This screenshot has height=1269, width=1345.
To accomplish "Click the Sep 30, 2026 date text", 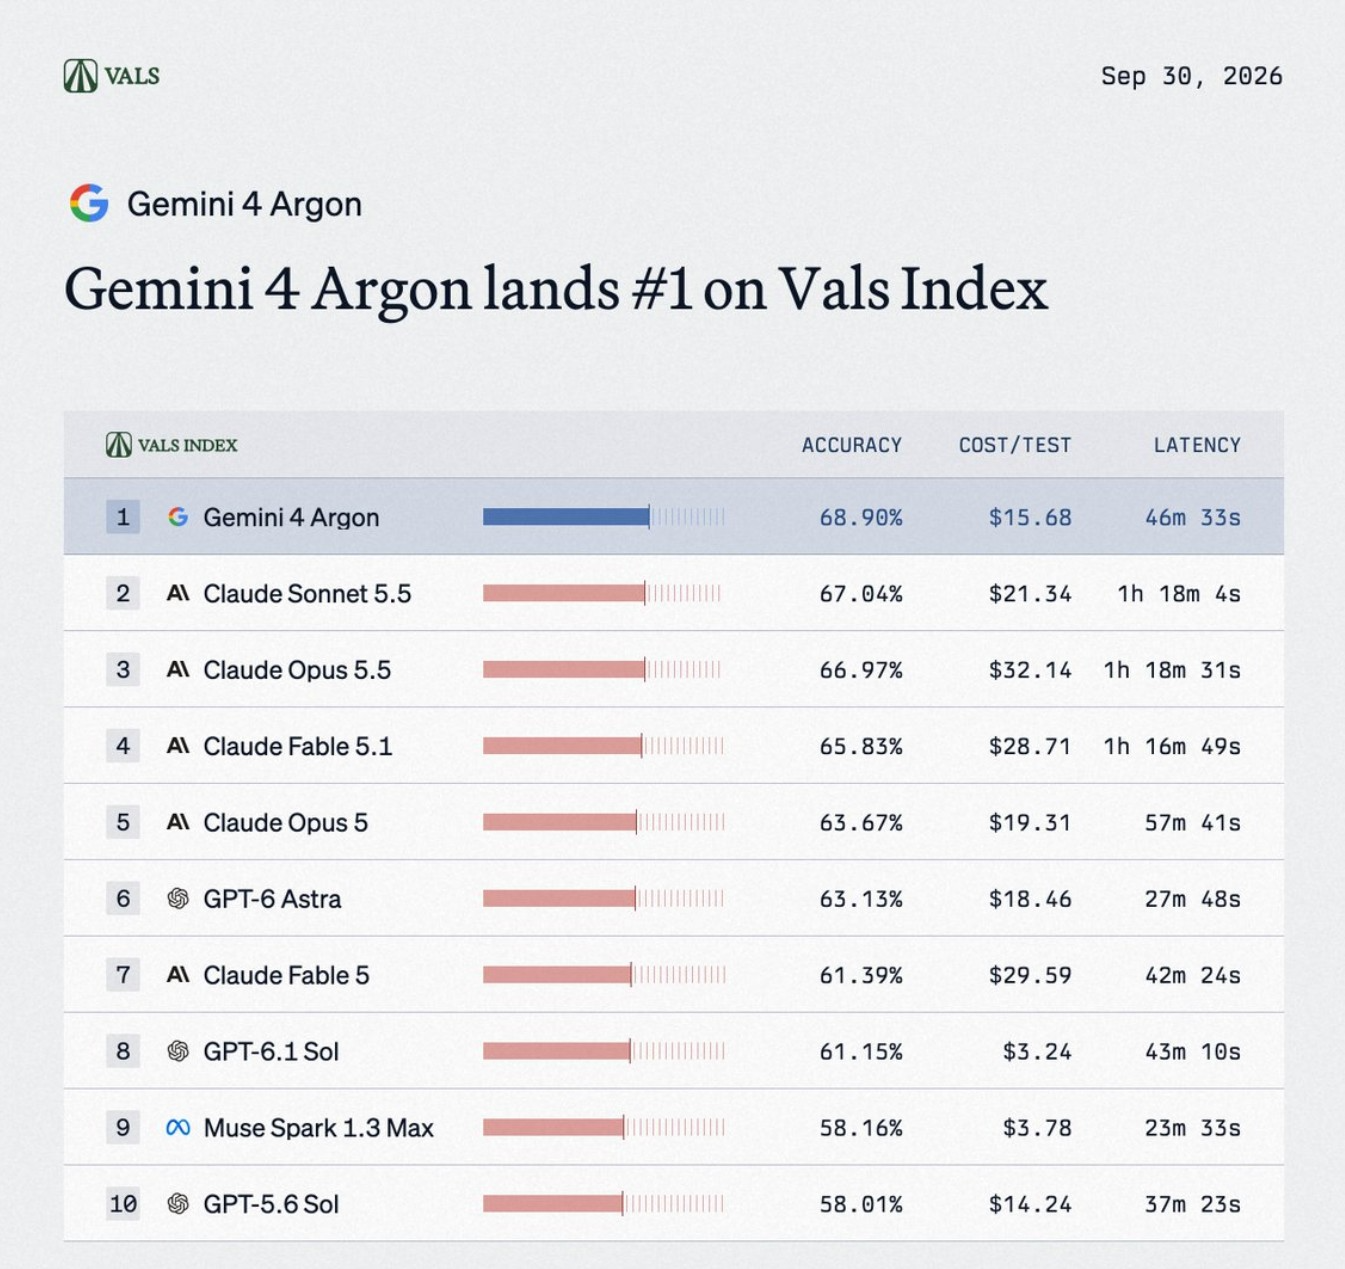I will point(1191,76).
